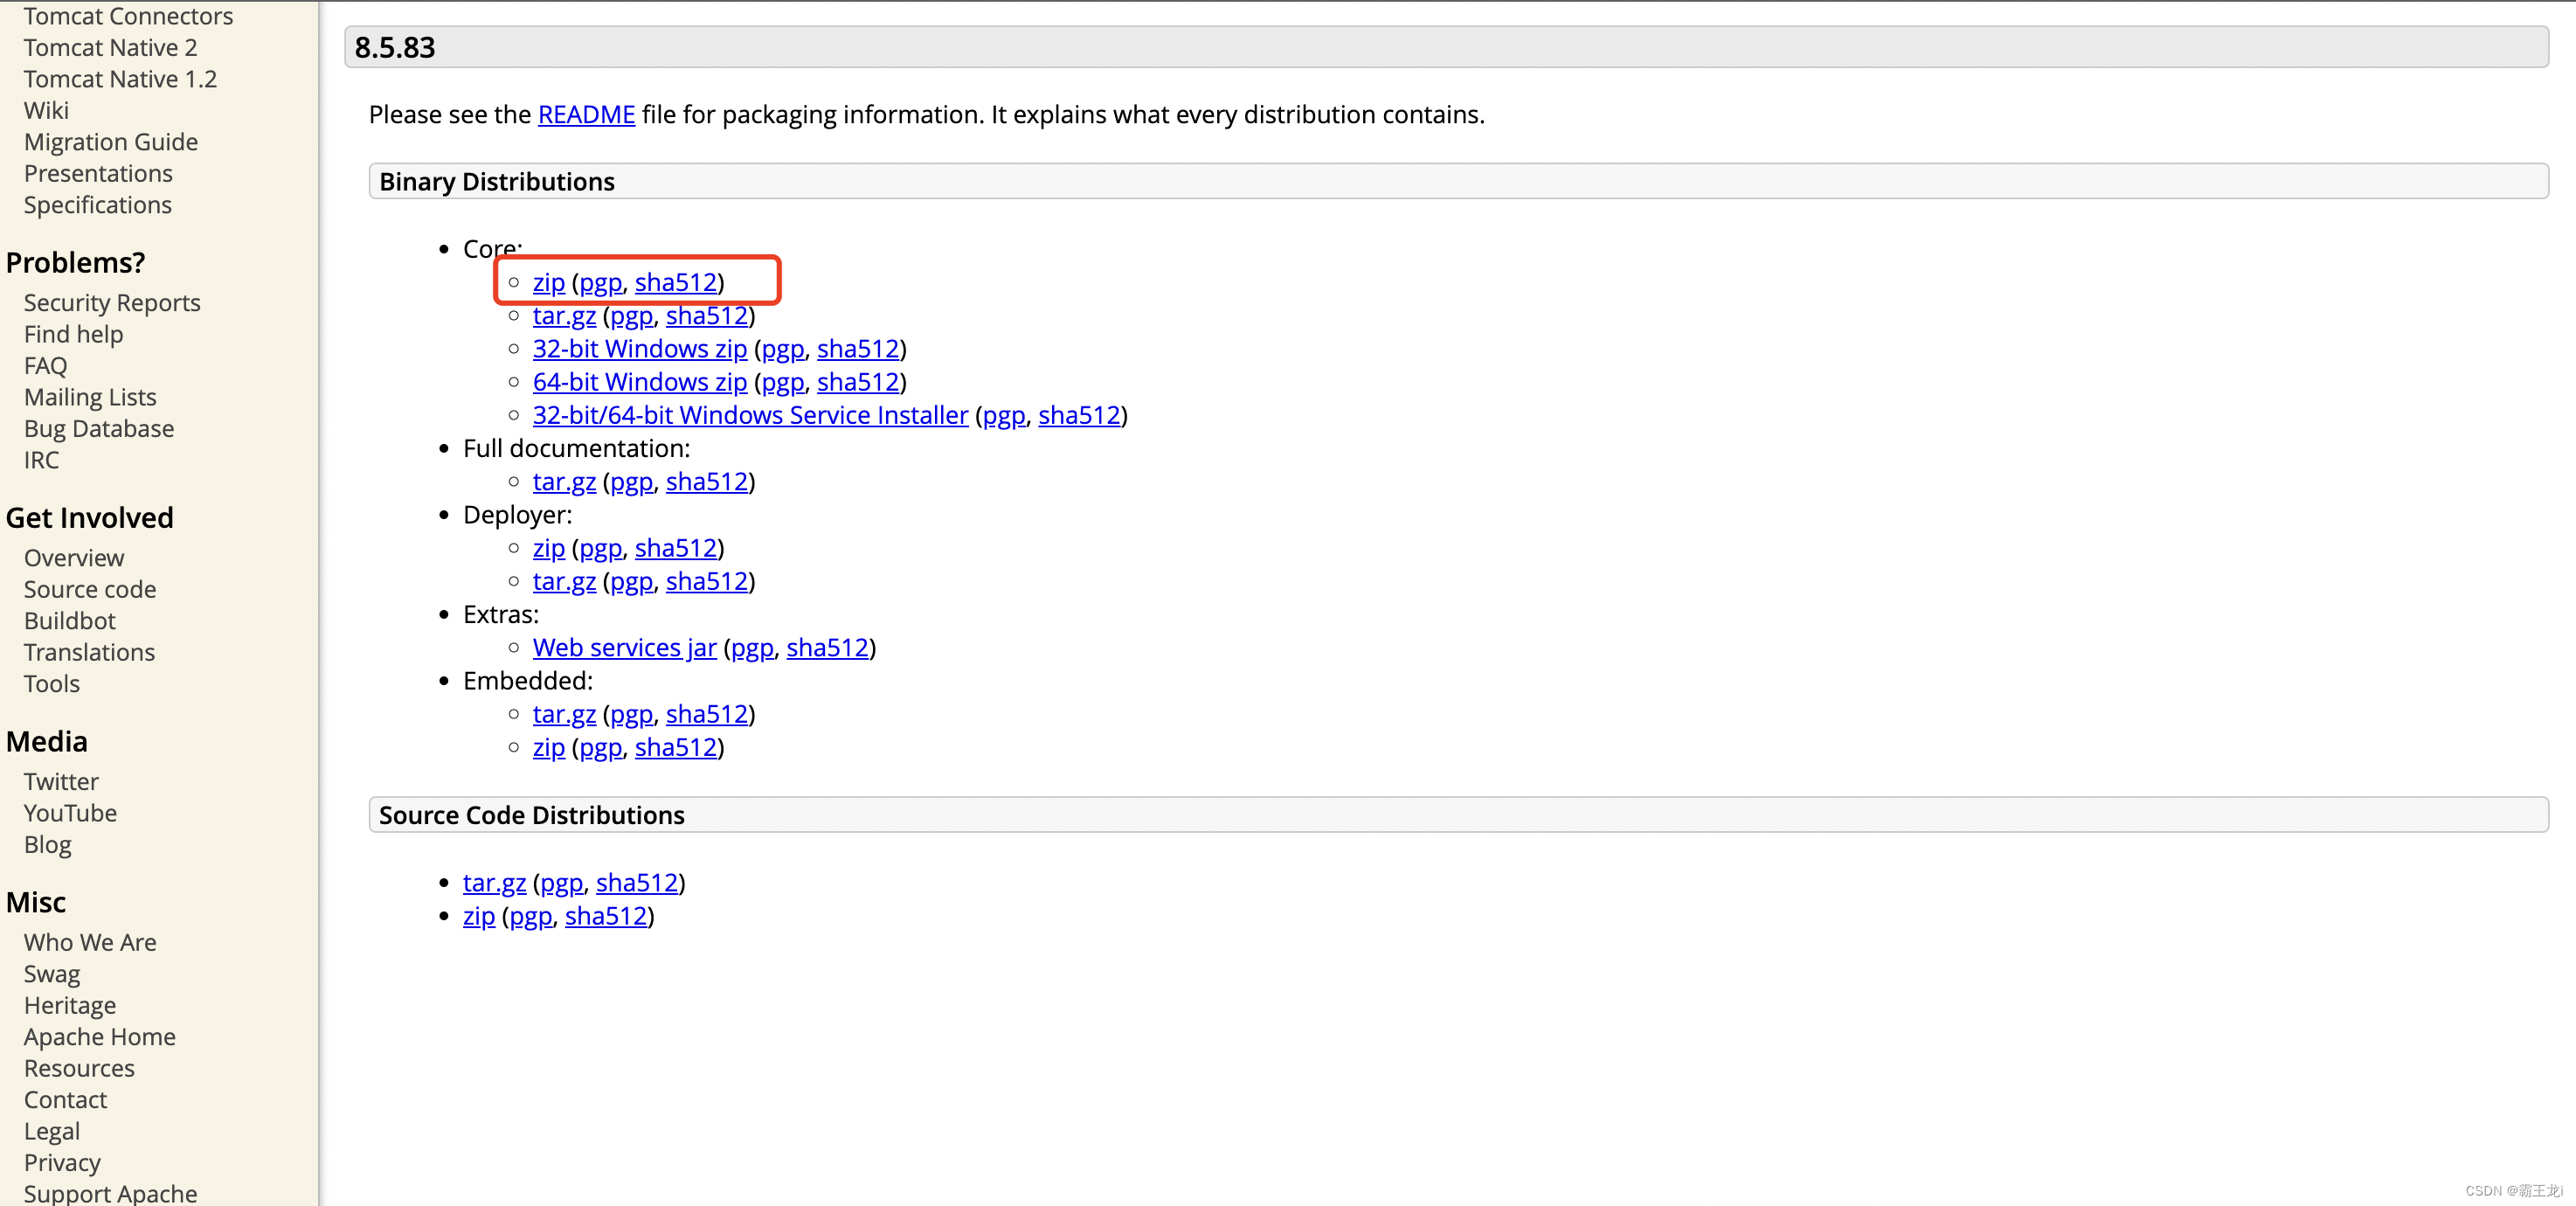Open the README link
Screen dimensions: 2576x1206
[x=586, y=115]
